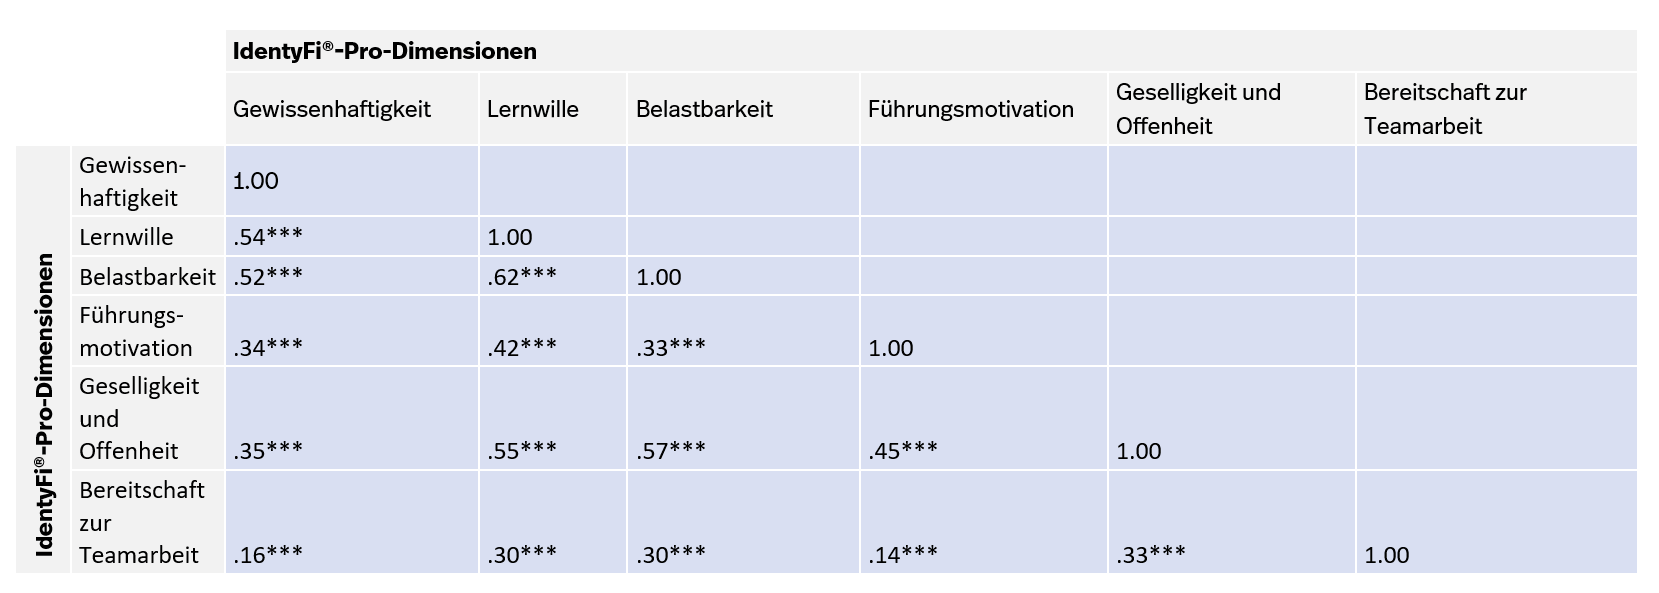Image resolution: width=1659 pixels, height=593 pixels.
Task: Select the .35*** correlation cell
Action: pos(267,451)
